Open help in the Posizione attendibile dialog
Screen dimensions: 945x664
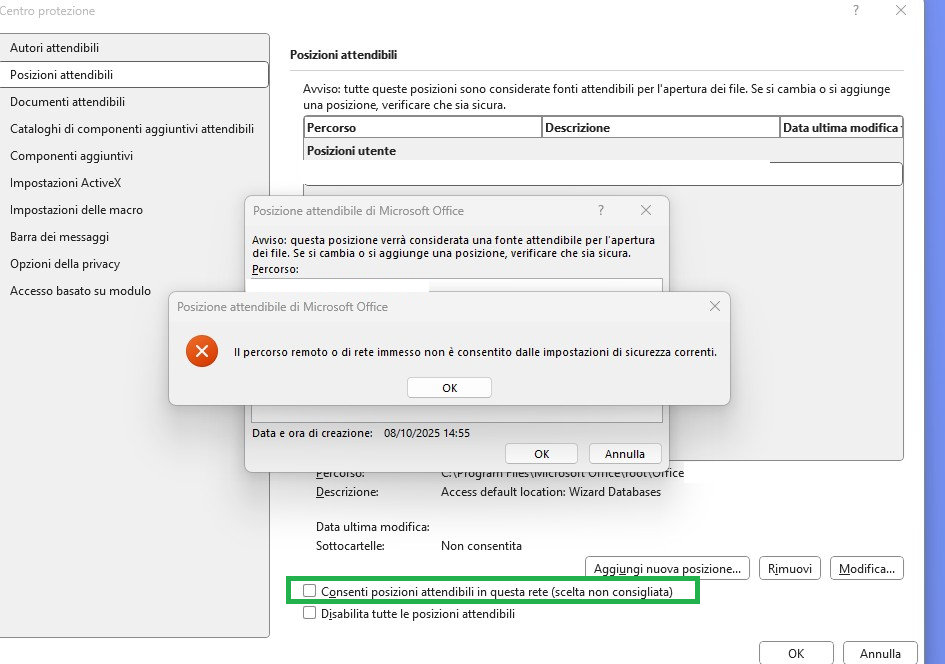pyautogui.click(x=601, y=210)
